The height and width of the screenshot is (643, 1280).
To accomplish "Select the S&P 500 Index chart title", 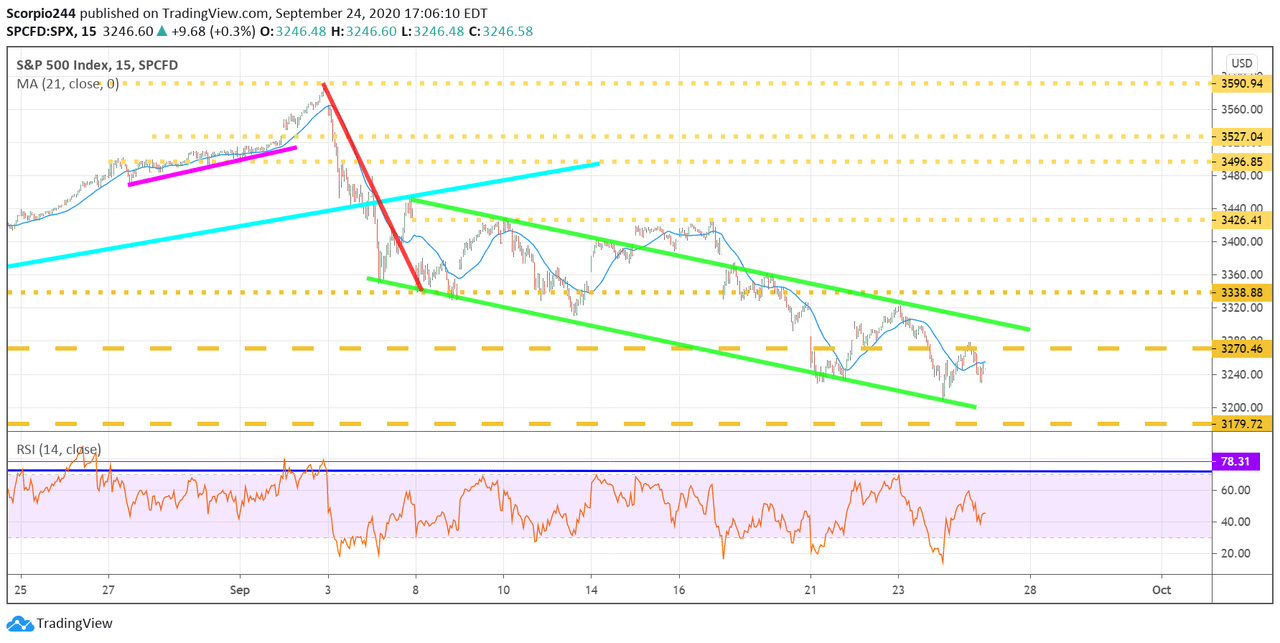I will pyautogui.click(x=97, y=65).
